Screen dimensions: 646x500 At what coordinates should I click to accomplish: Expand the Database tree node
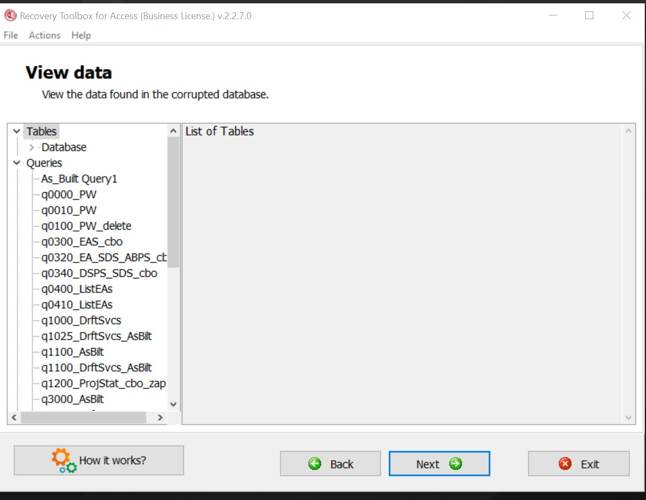coord(32,147)
